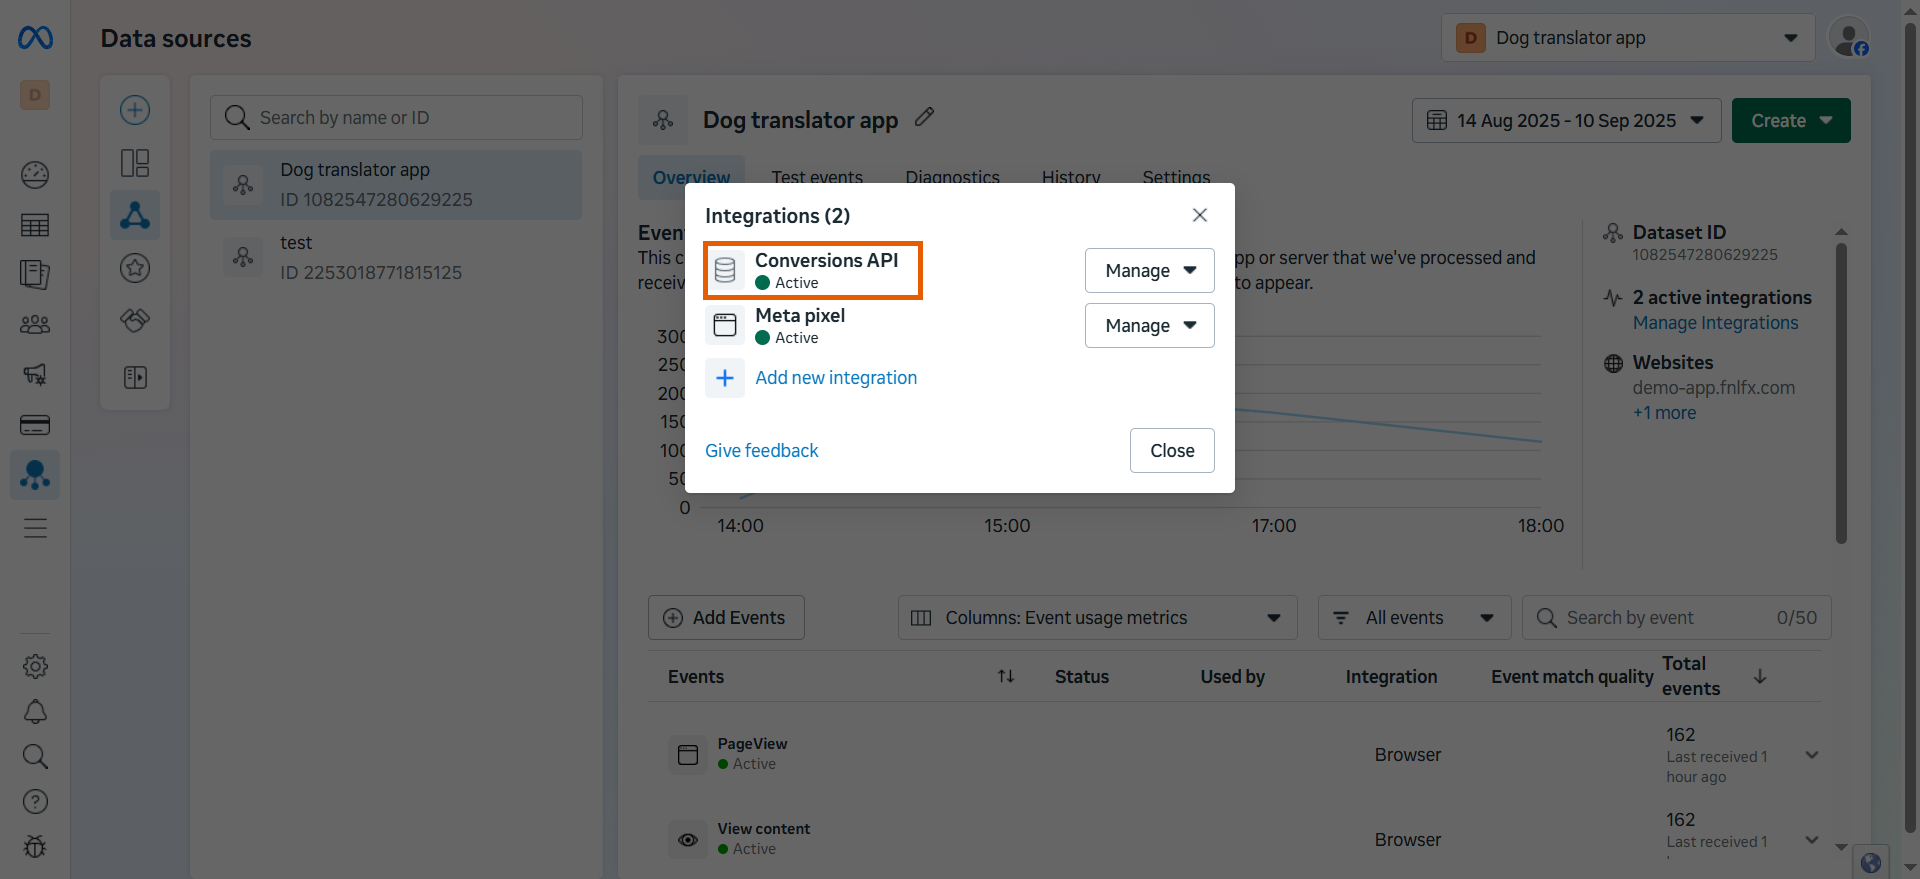Click the globe icon at bottom right

click(x=1871, y=862)
